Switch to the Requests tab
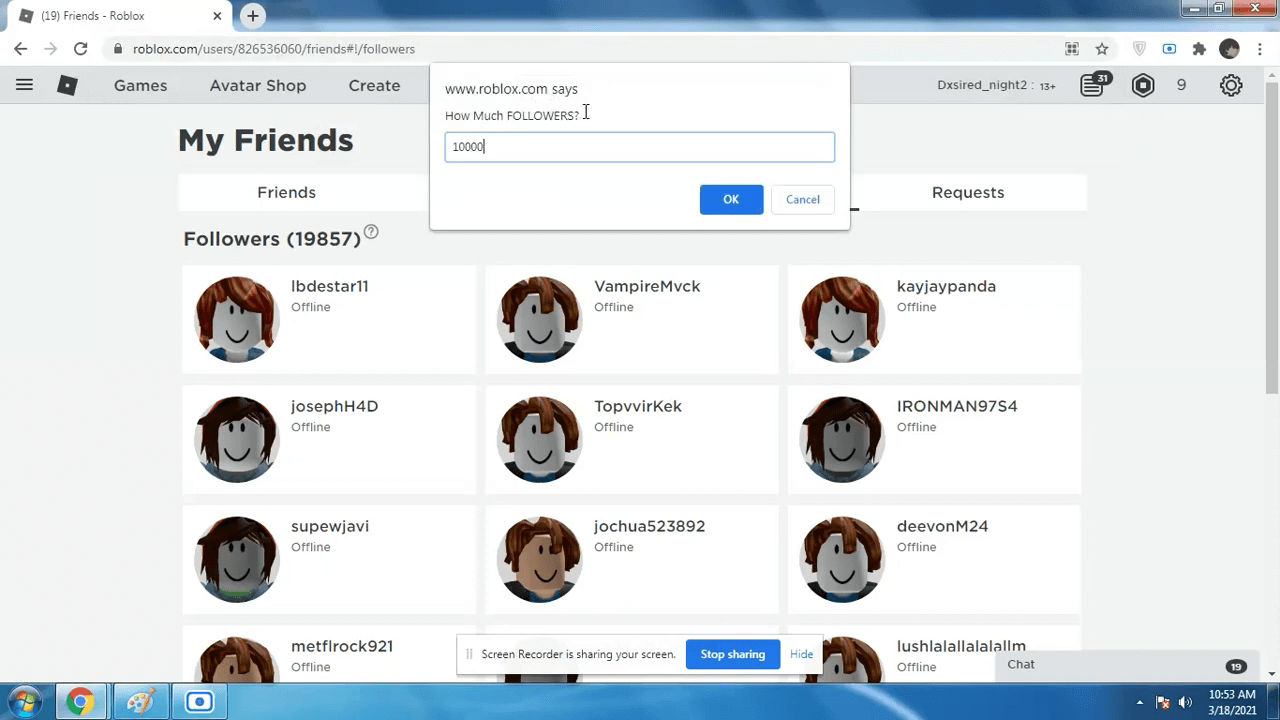 968,192
